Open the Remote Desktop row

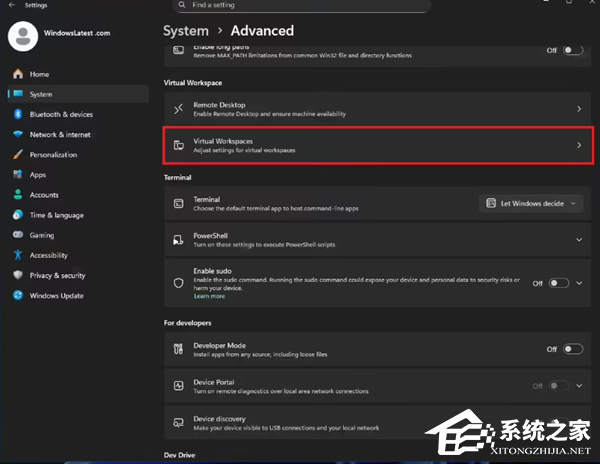(x=378, y=109)
